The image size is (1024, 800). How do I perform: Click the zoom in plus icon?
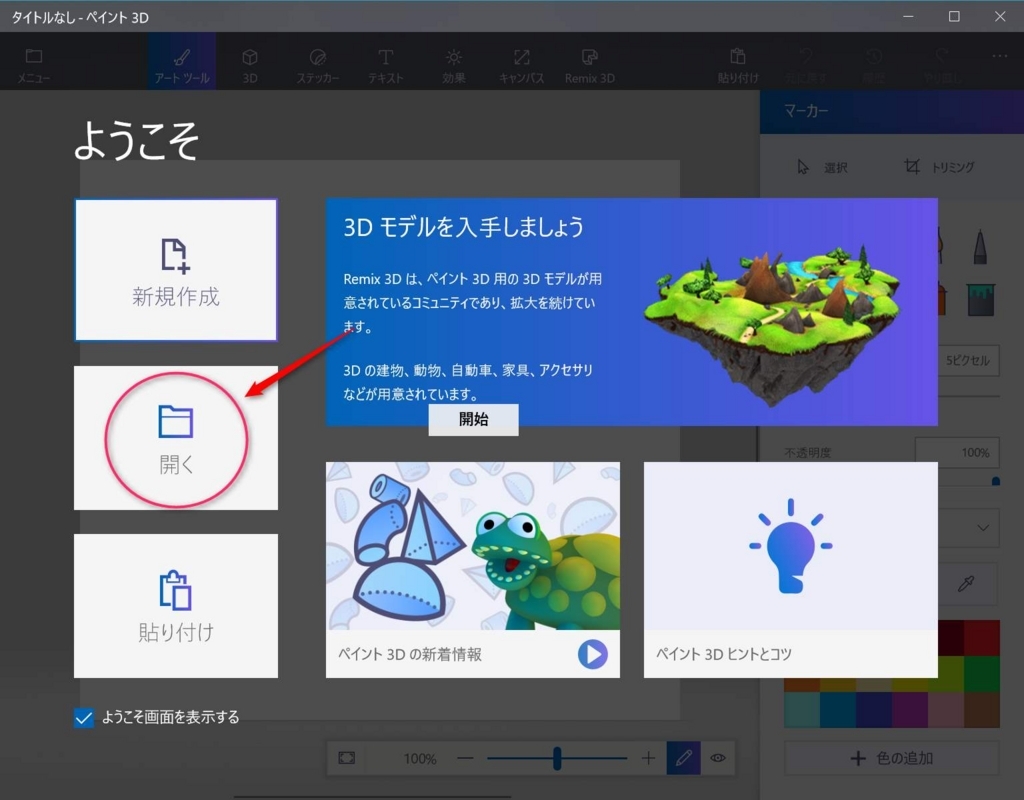click(x=648, y=758)
